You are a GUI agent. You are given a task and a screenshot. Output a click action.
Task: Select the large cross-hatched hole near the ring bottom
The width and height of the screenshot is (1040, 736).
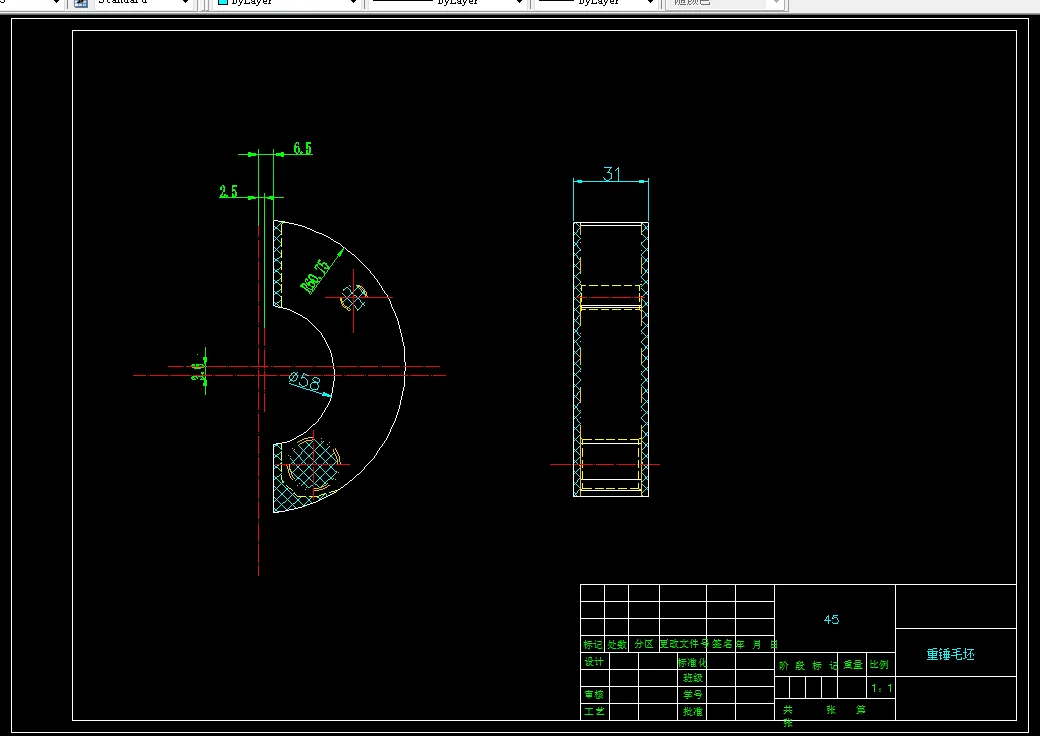313,463
